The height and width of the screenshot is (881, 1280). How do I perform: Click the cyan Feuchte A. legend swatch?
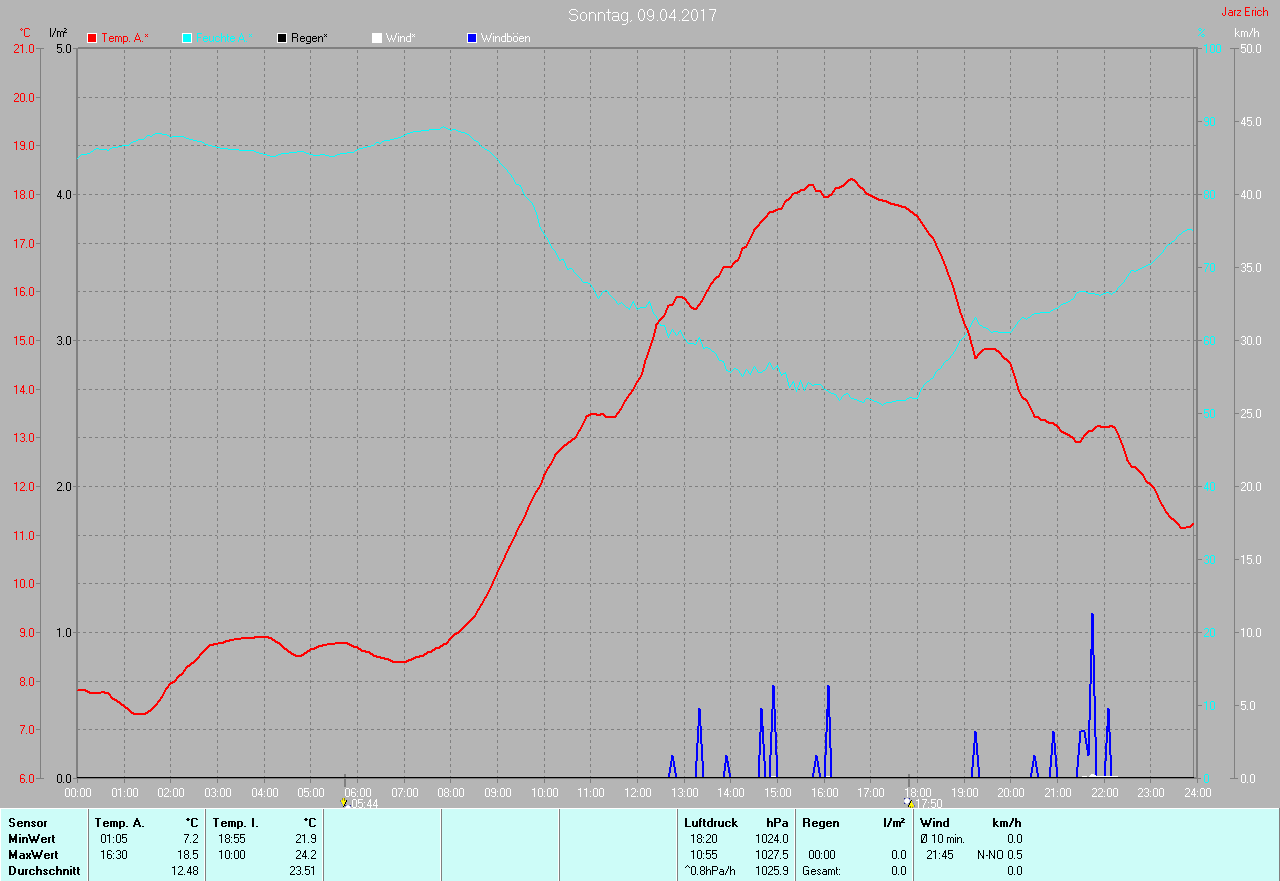click(187, 38)
